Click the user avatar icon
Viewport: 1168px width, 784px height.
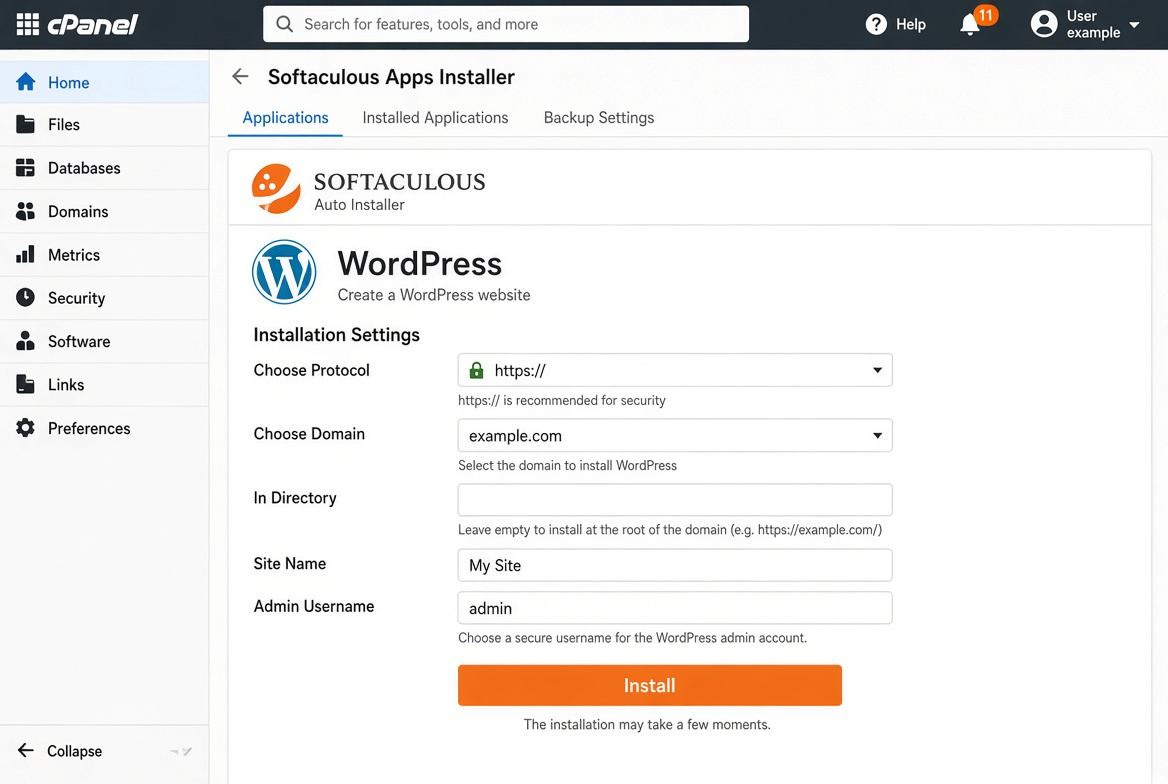(1044, 24)
